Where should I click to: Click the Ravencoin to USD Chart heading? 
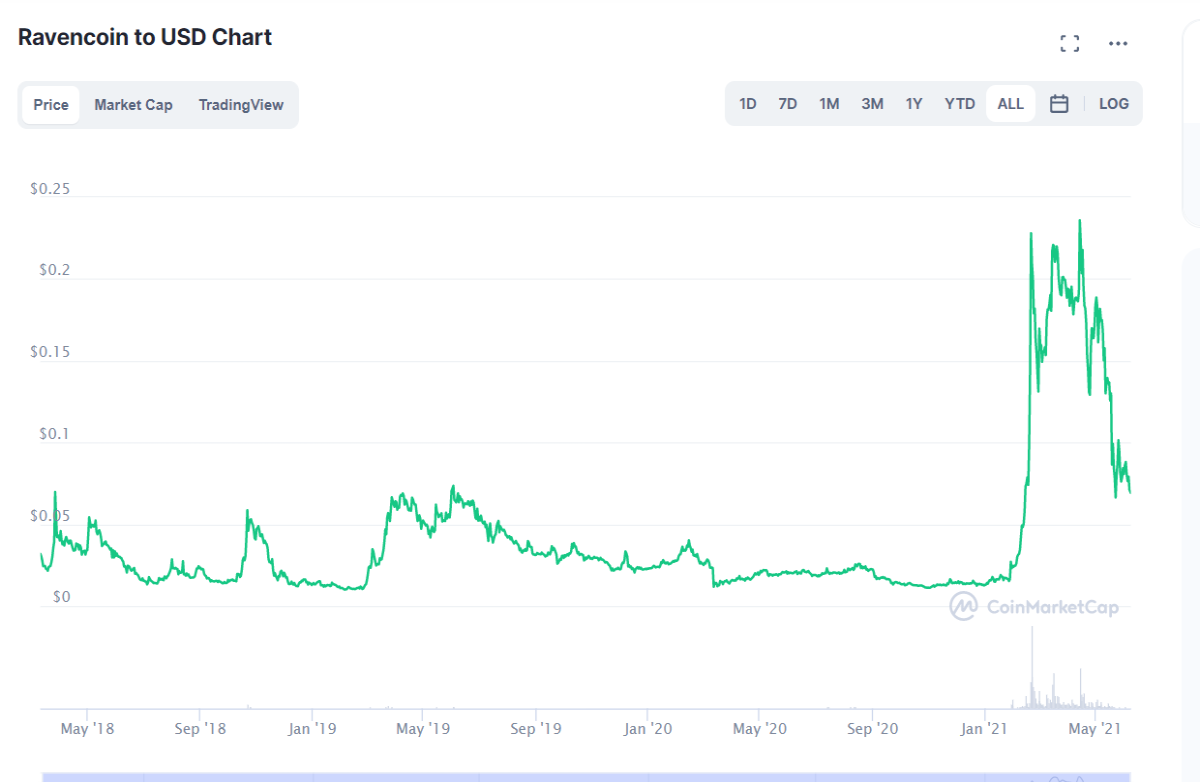tap(145, 38)
